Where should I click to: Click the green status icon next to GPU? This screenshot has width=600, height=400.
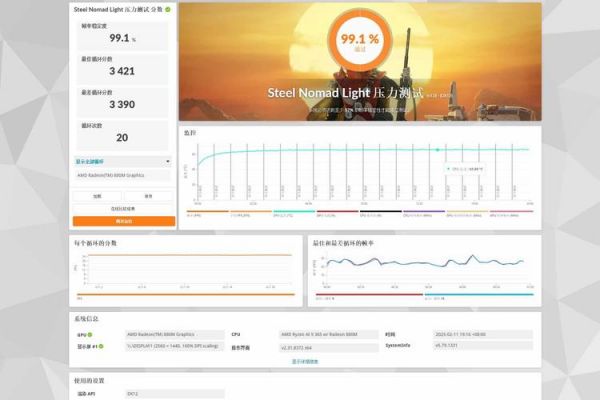pyautogui.click(x=90, y=335)
